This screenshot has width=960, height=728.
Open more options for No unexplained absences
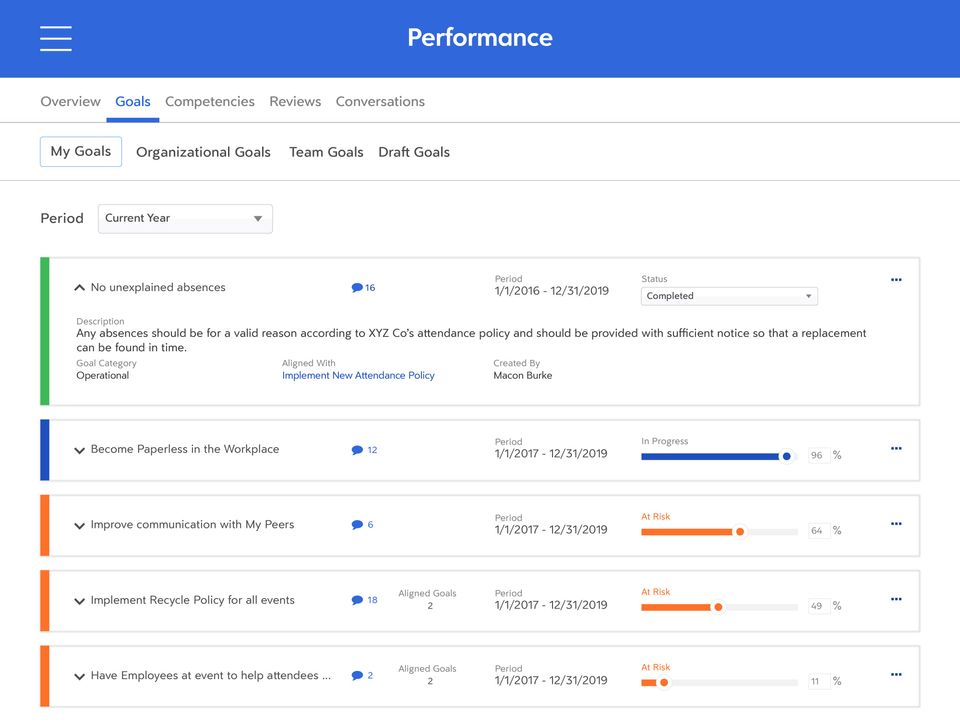click(896, 280)
